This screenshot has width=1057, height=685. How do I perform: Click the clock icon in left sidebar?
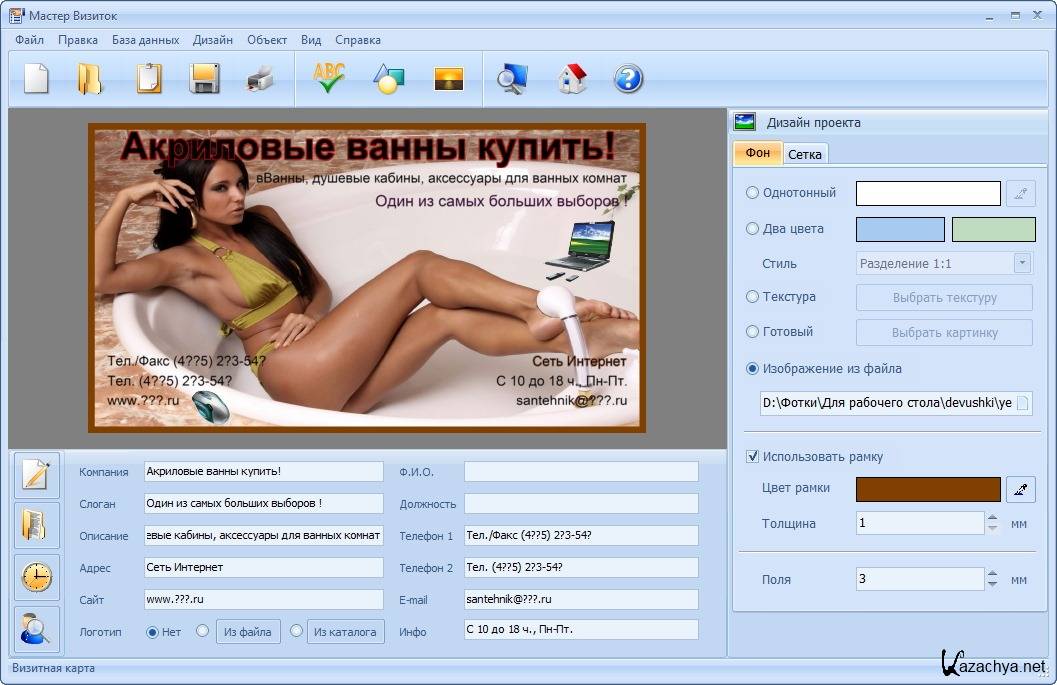click(36, 577)
